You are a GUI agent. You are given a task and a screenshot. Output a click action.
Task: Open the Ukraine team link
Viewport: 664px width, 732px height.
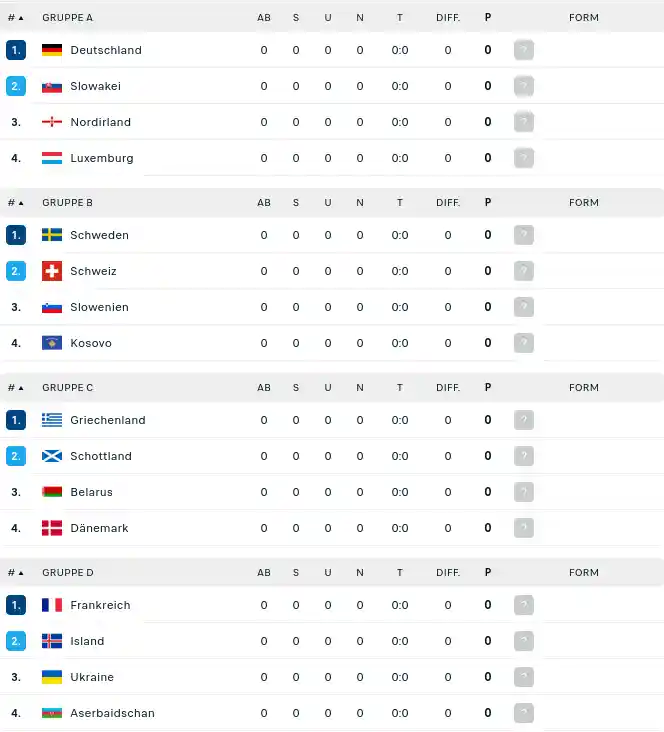click(92, 677)
